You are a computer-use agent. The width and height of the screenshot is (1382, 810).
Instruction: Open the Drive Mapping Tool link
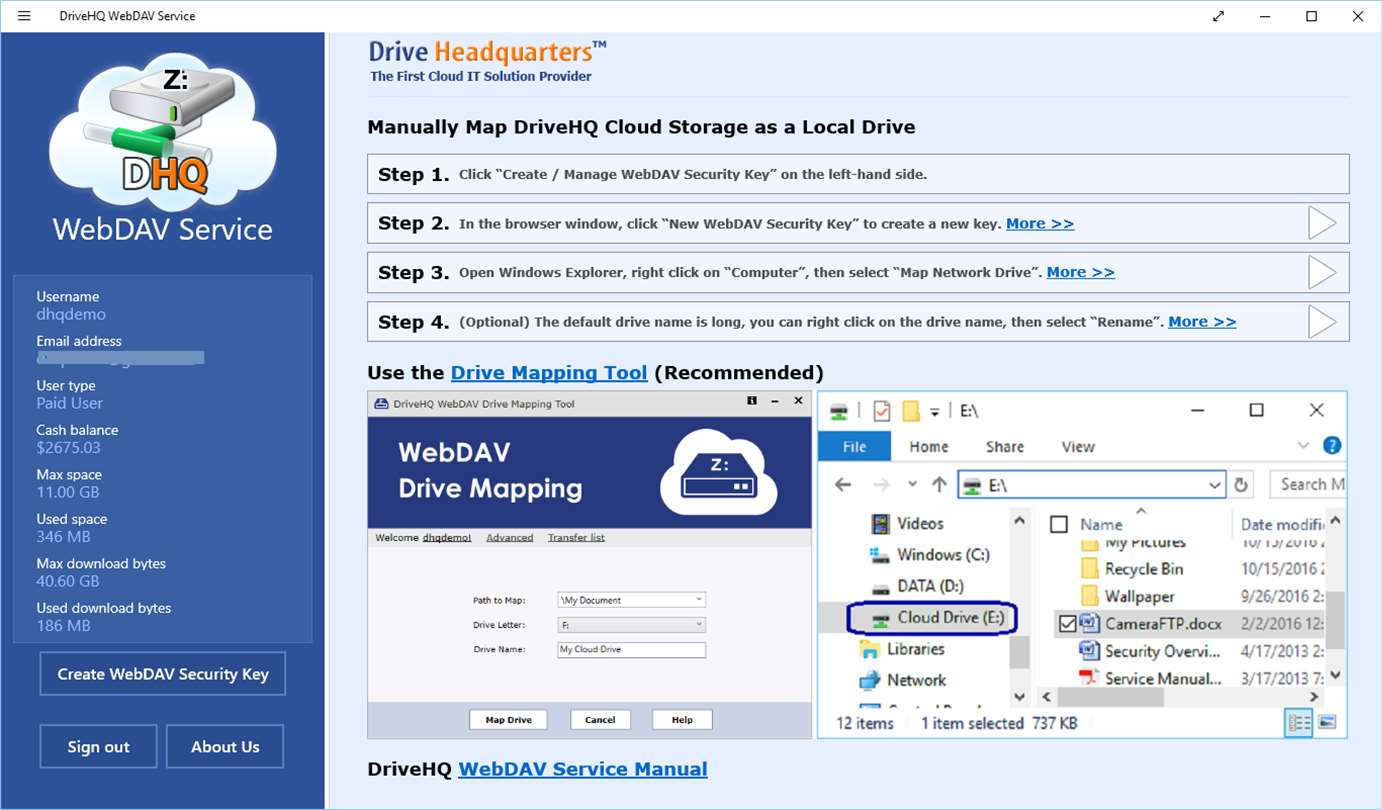(x=549, y=373)
